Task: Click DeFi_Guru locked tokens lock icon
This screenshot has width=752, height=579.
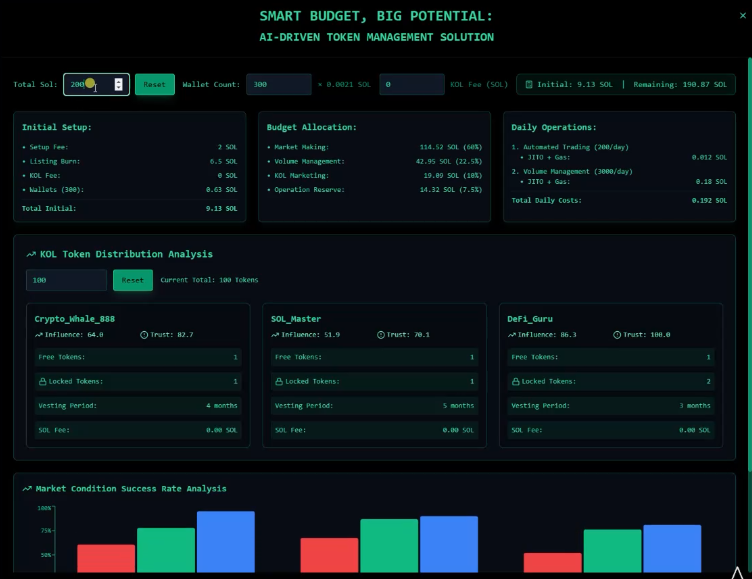Action: pyautogui.click(x=516, y=381)
